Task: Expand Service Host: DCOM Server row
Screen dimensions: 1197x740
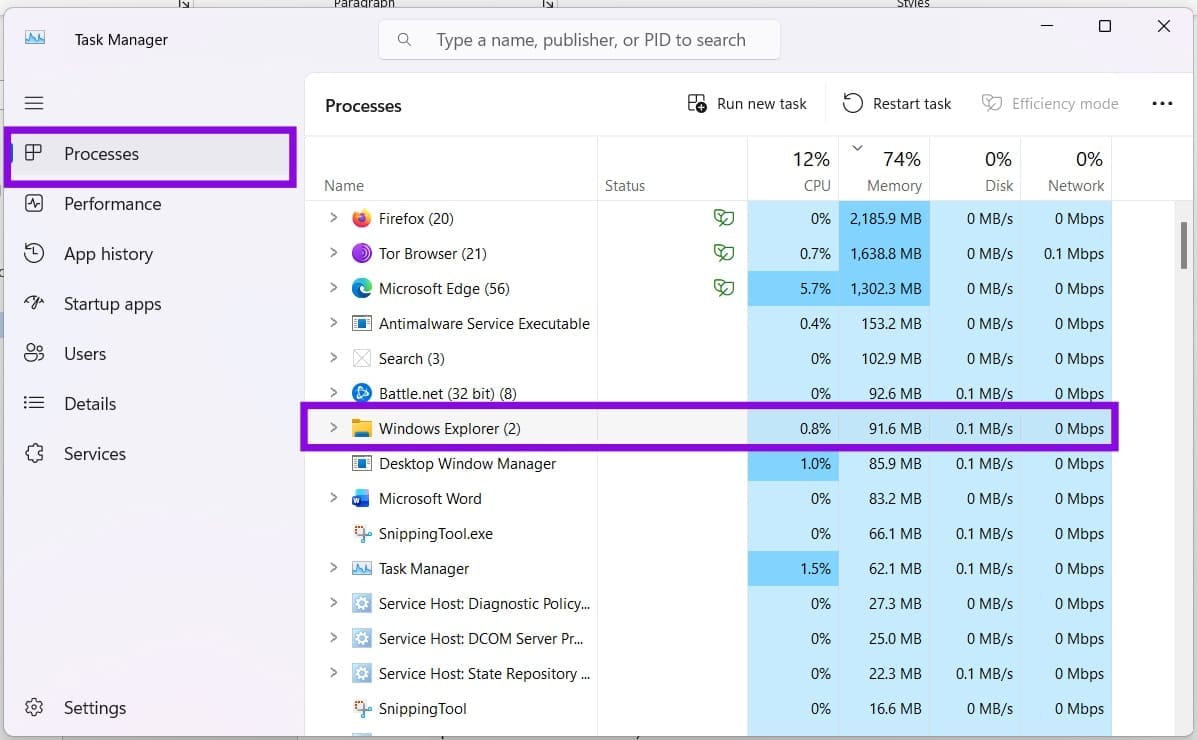Action: point(334,638)
